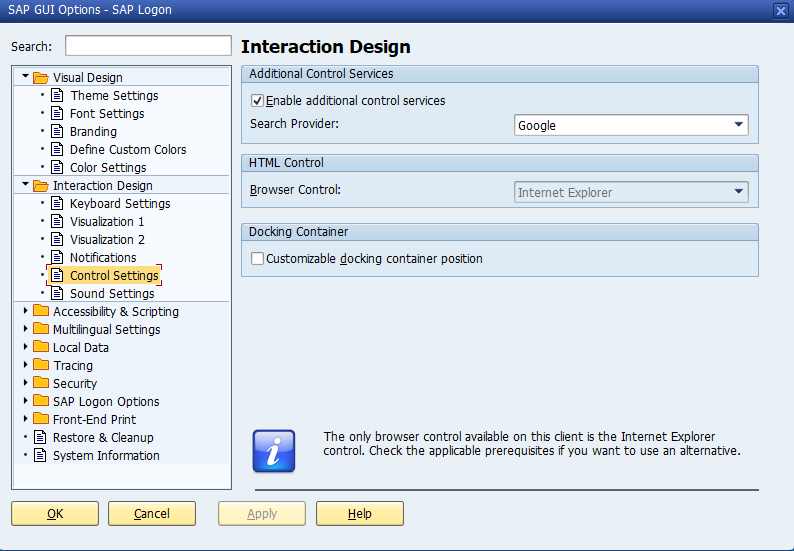Collapse the Visual Design folder
Image resolution: width=794 pixels, height=551 pixels.
pos(25,76)
